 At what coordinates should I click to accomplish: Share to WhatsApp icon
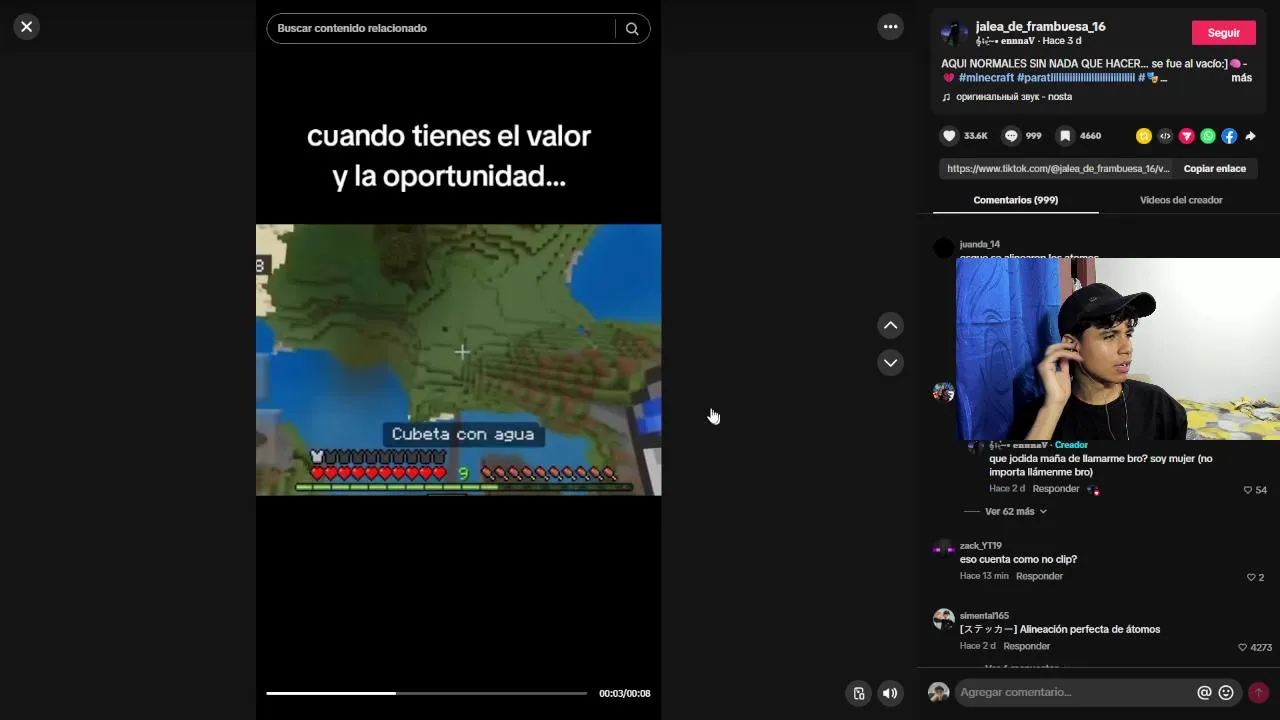pyautogui.click(x=1208, y=136)
